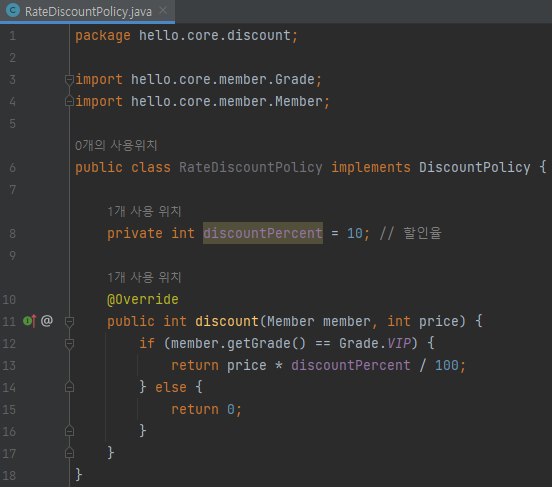
Task: Click line number 18 in the gutter
Action: [x=9, y=475]
